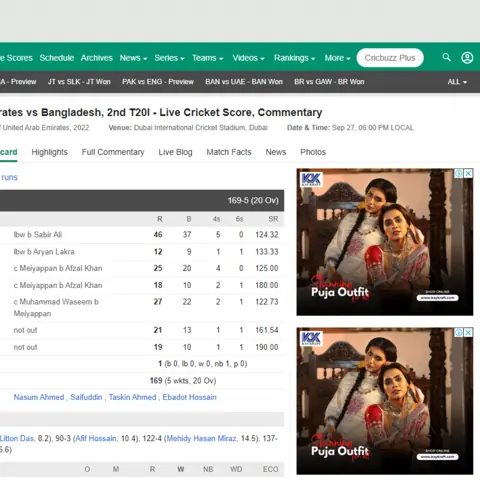Image resolution: width=480 pixels, height=480 pixels.
Task: Open Saifuddin player link
Action: tap(86, 397)
